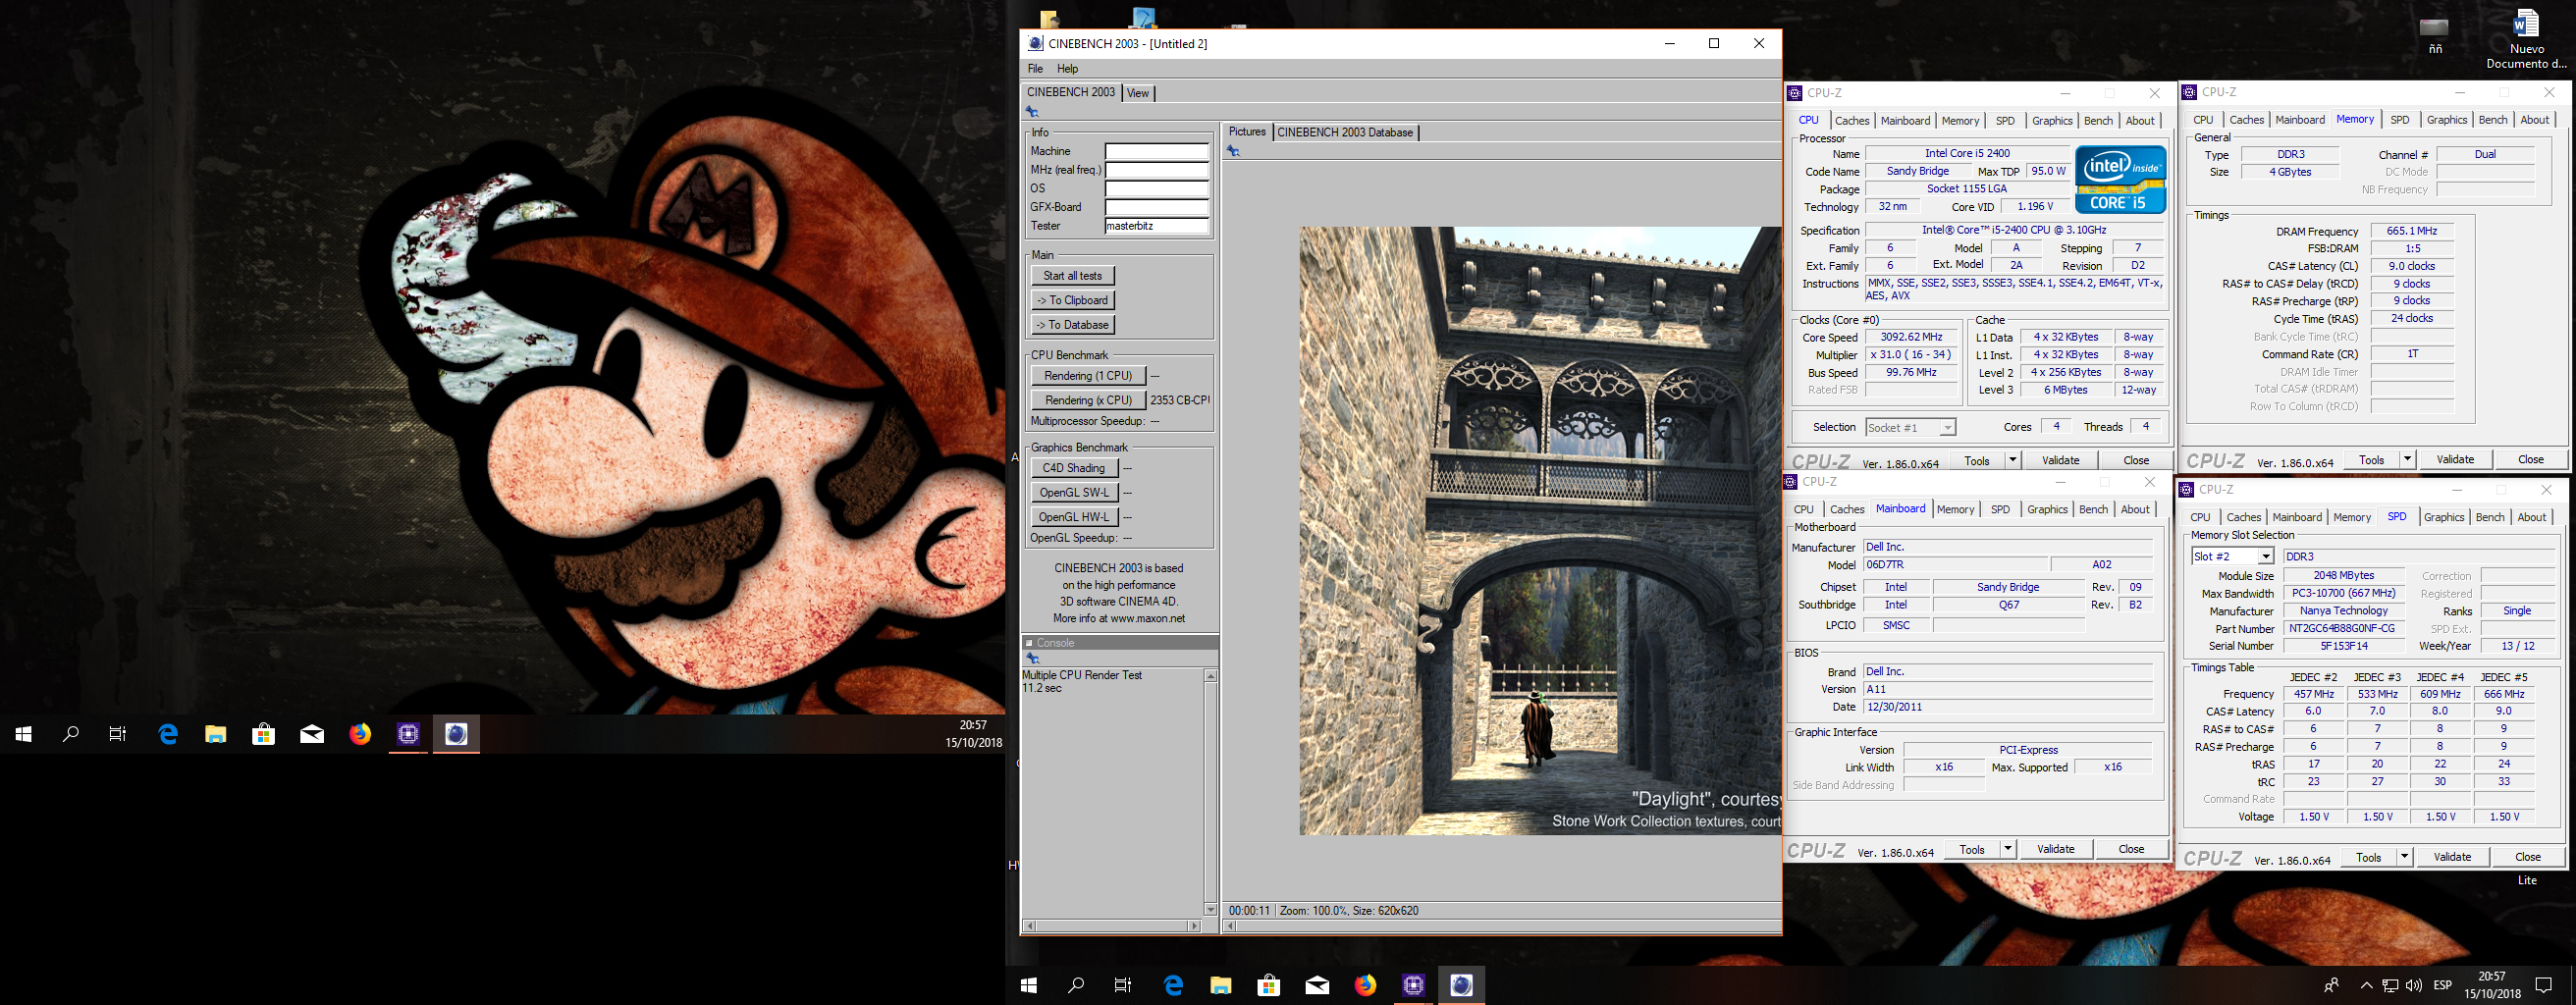This screenshot has height=1005, width=2576.
Task: Click the Start all tests button
Action: (x=1072, y=276)
